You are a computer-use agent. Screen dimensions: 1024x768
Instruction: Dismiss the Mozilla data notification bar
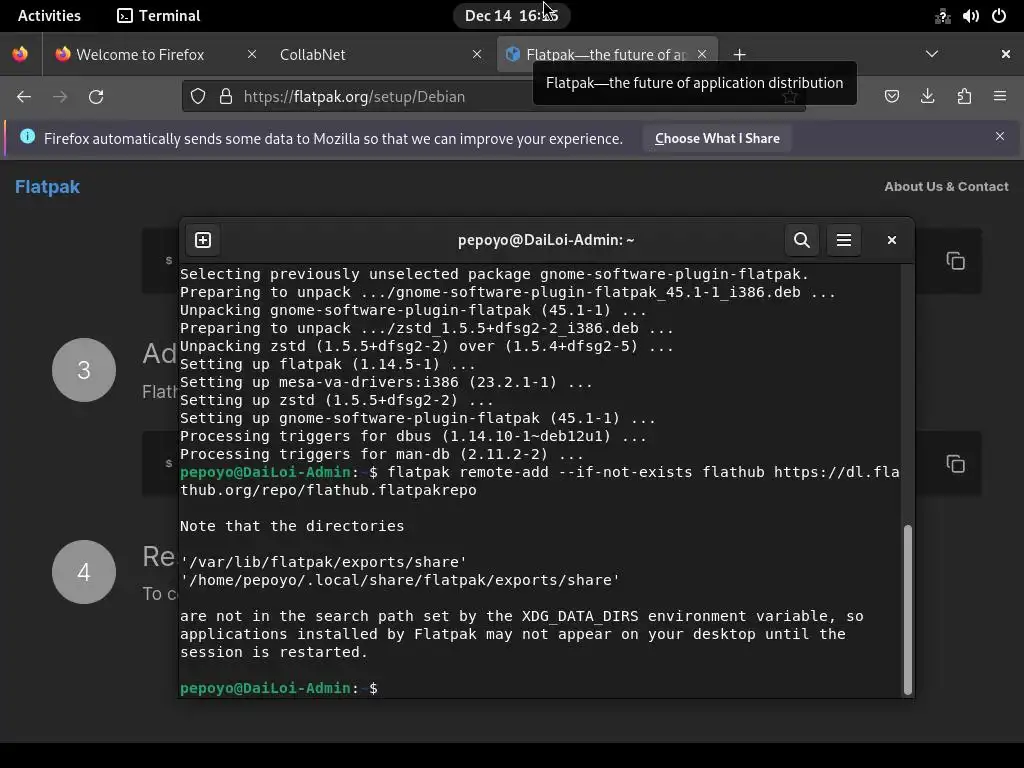click(1000, 136)
